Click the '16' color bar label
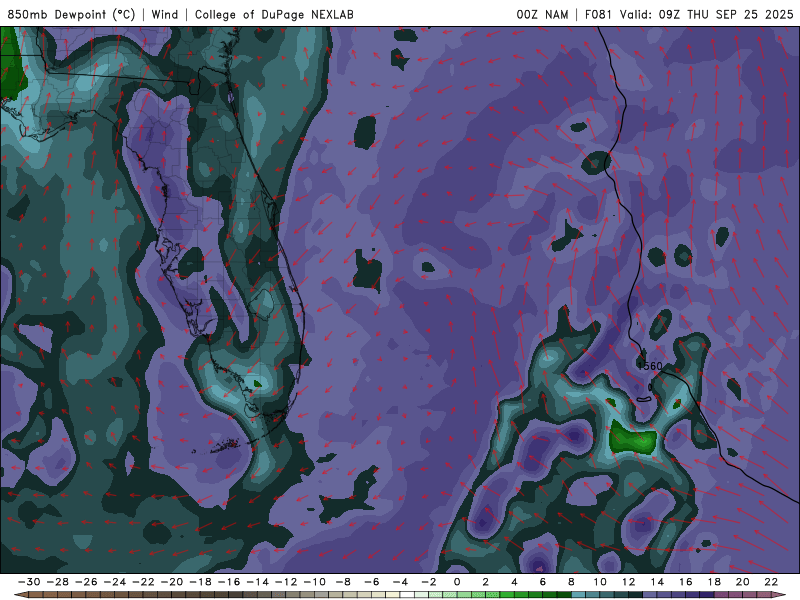This screenshot has width=800, height=600. (686, 582)
